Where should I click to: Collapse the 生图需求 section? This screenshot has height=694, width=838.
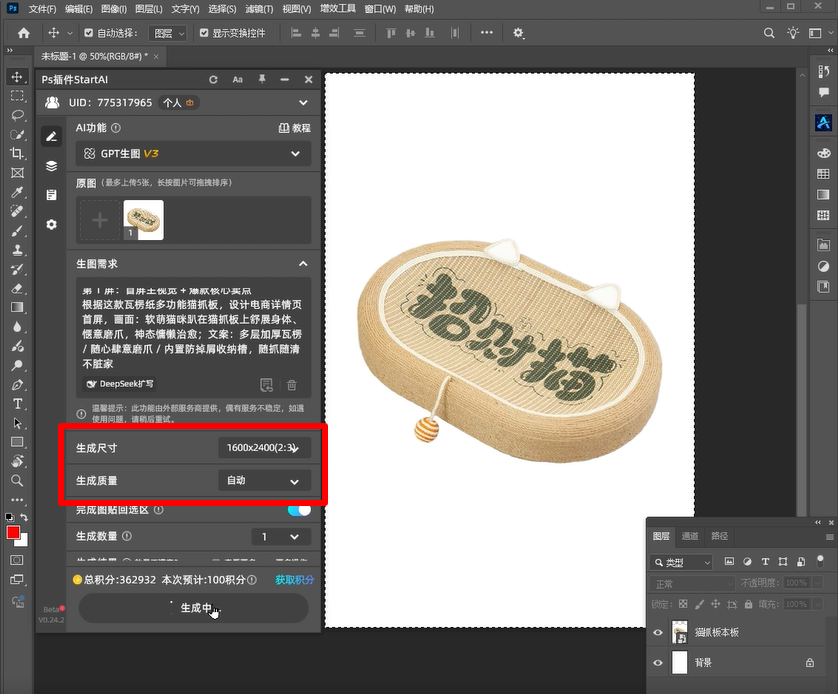[303, 264]
